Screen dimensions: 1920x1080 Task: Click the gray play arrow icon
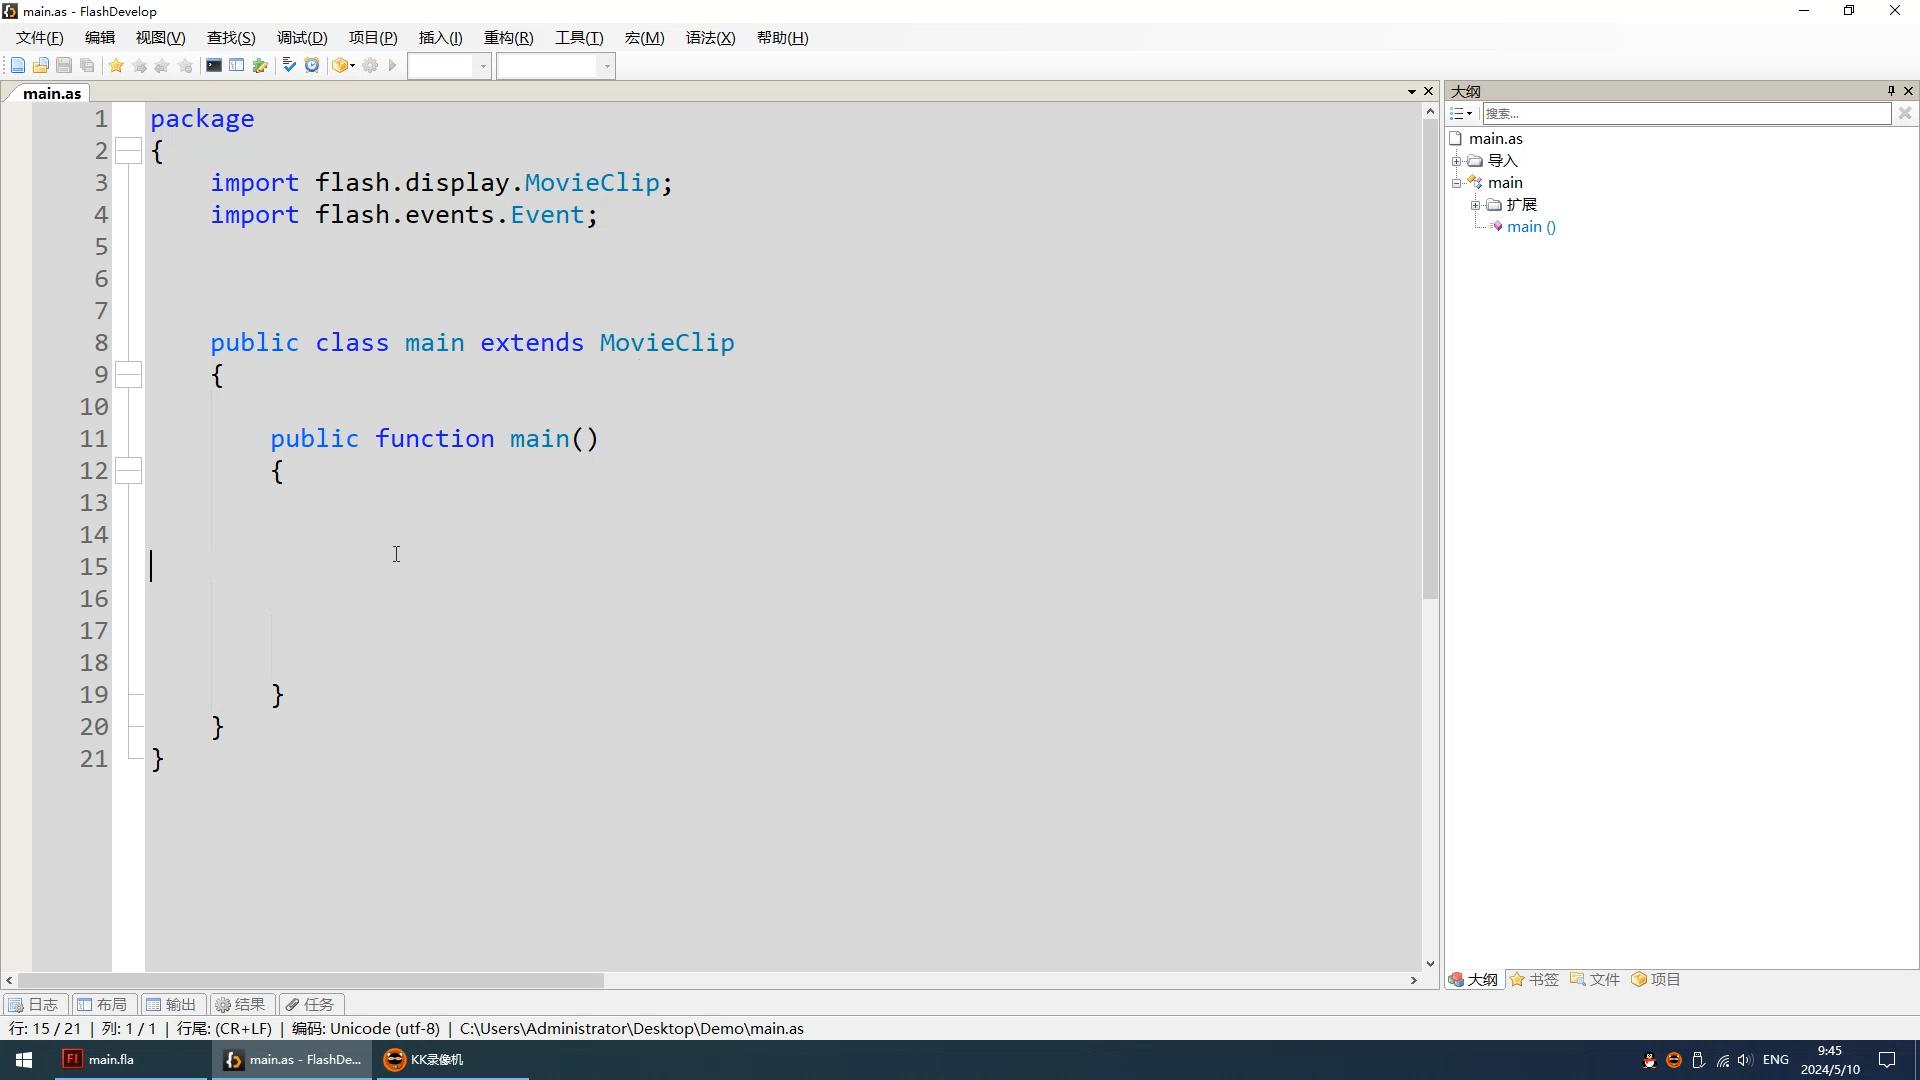point(393,66)
